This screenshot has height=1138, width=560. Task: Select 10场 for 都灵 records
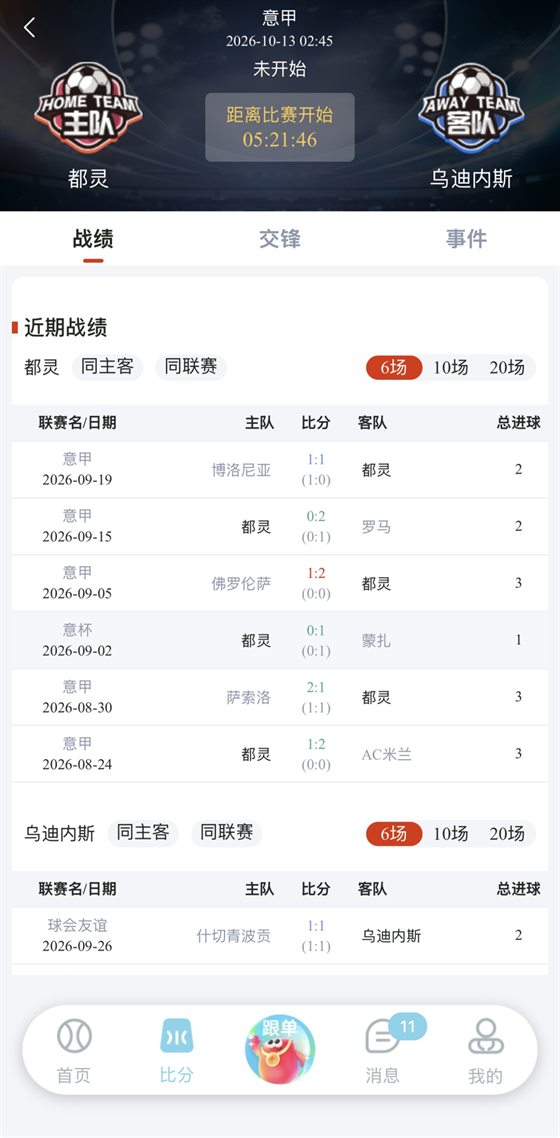coord(450,367)
